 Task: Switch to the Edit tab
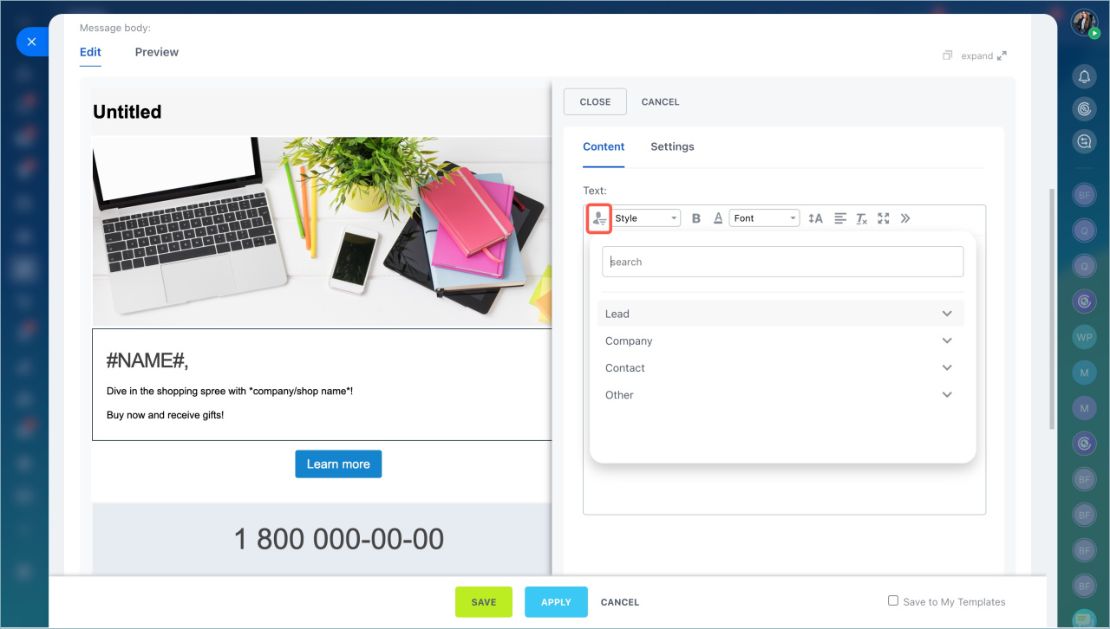click(90, 52)
